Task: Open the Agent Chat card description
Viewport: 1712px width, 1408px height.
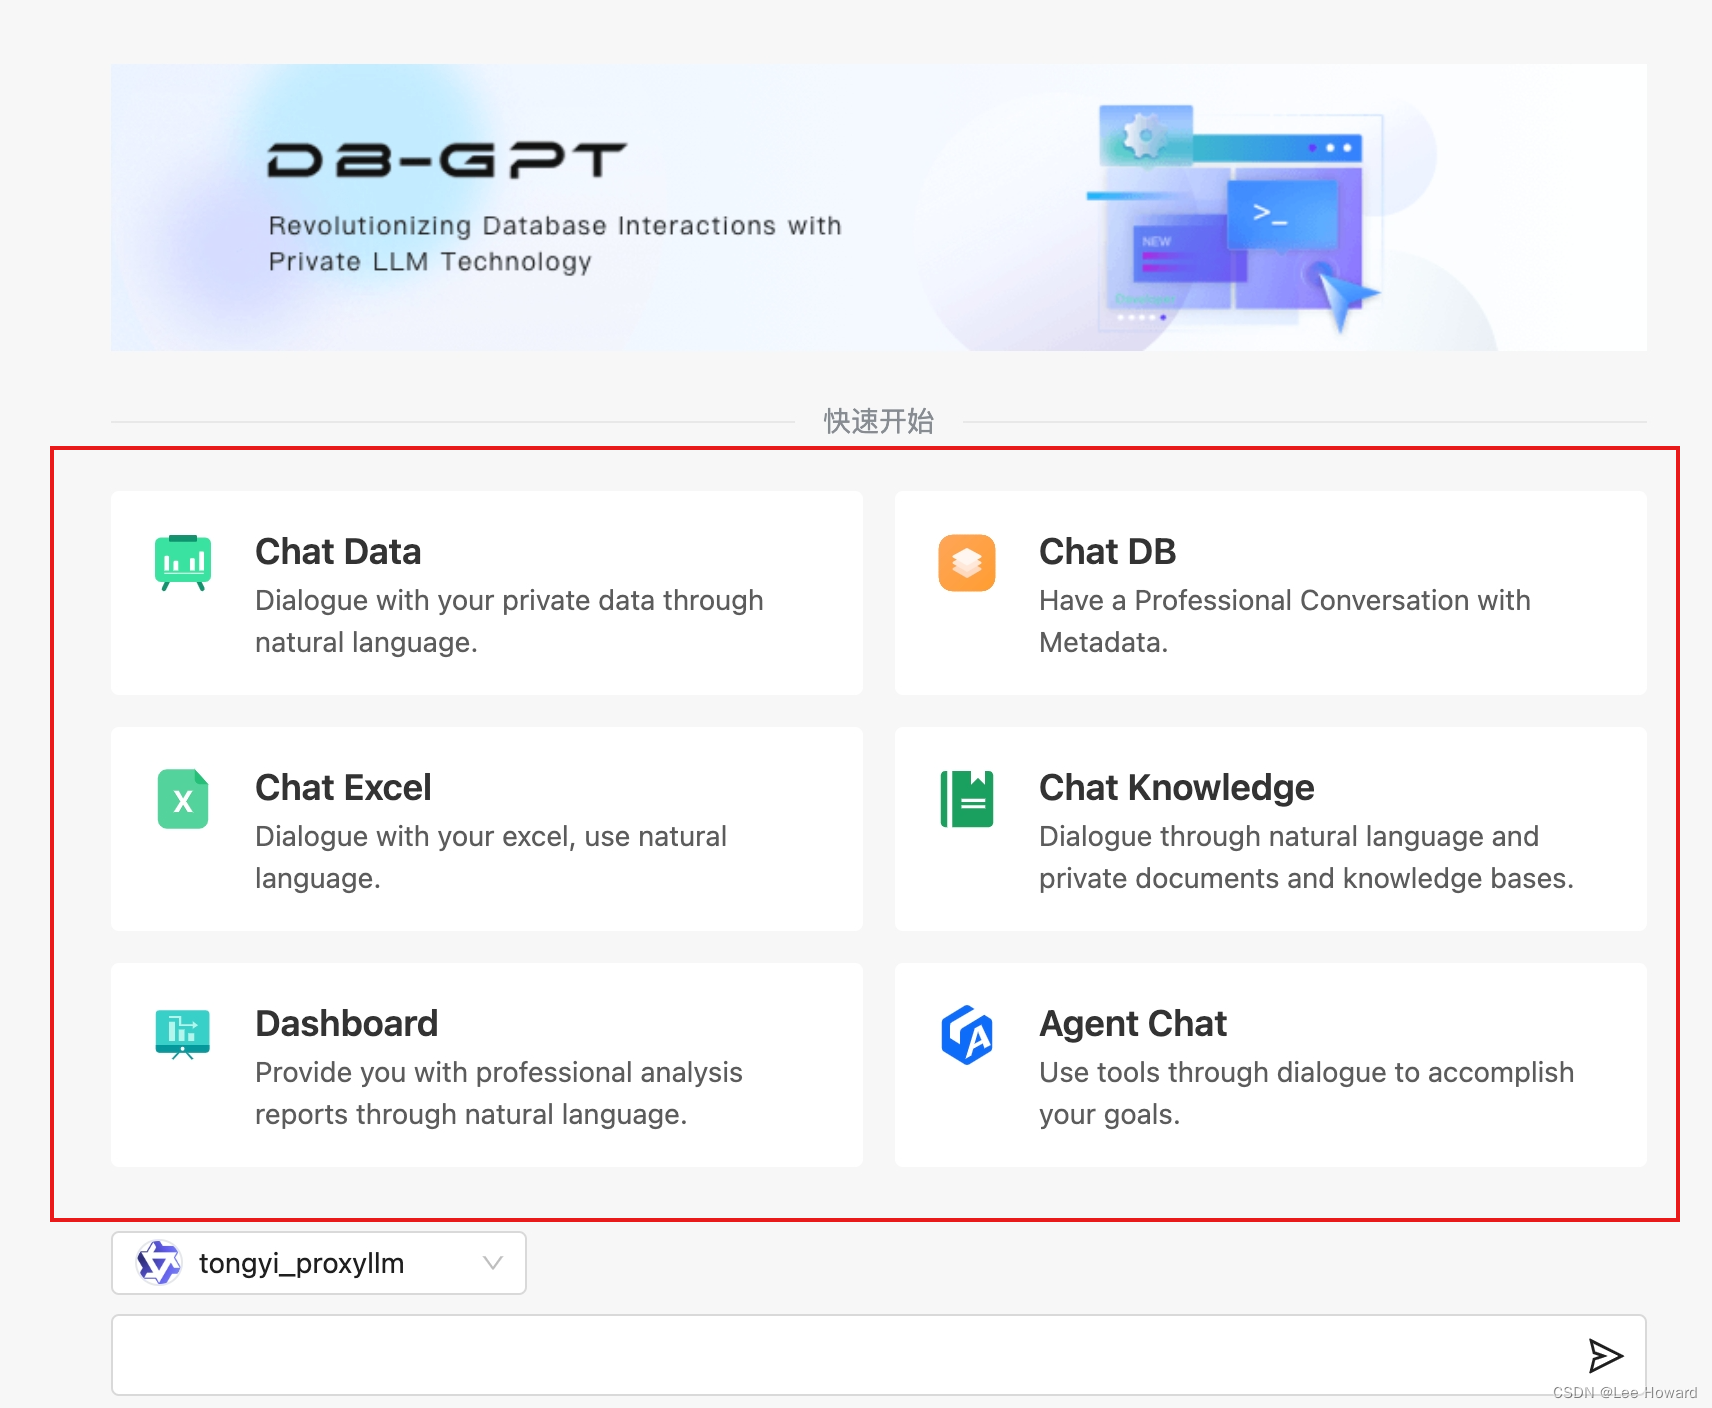Action: (x=1306, y=1093)
